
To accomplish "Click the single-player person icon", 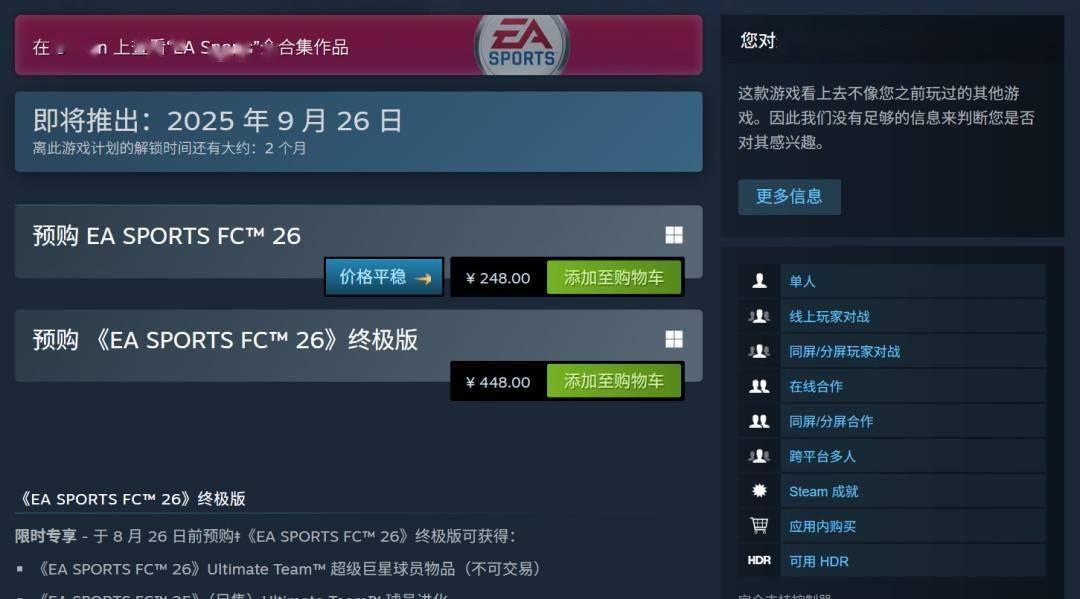I will click(759, 281).
